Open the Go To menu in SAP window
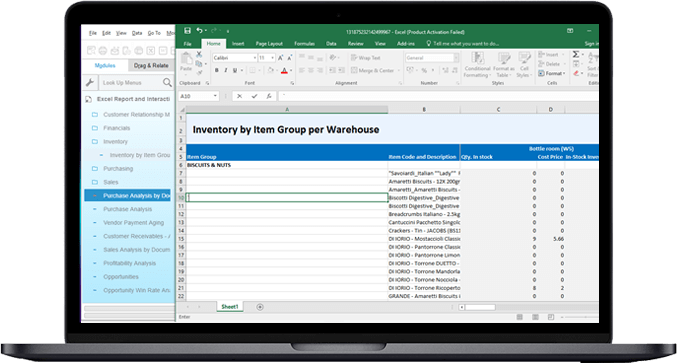 point(154,33)
